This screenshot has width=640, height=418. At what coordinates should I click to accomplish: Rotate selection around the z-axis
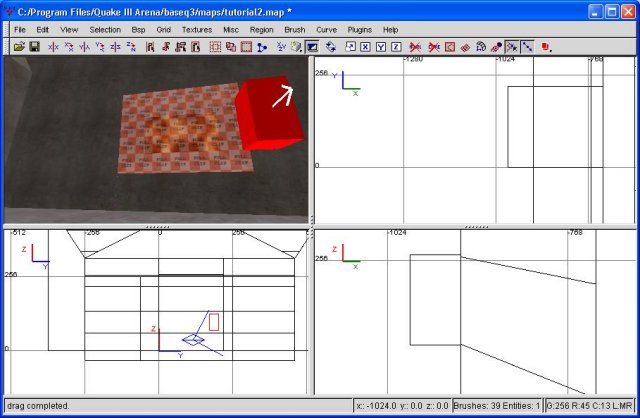tap(131, 47)
